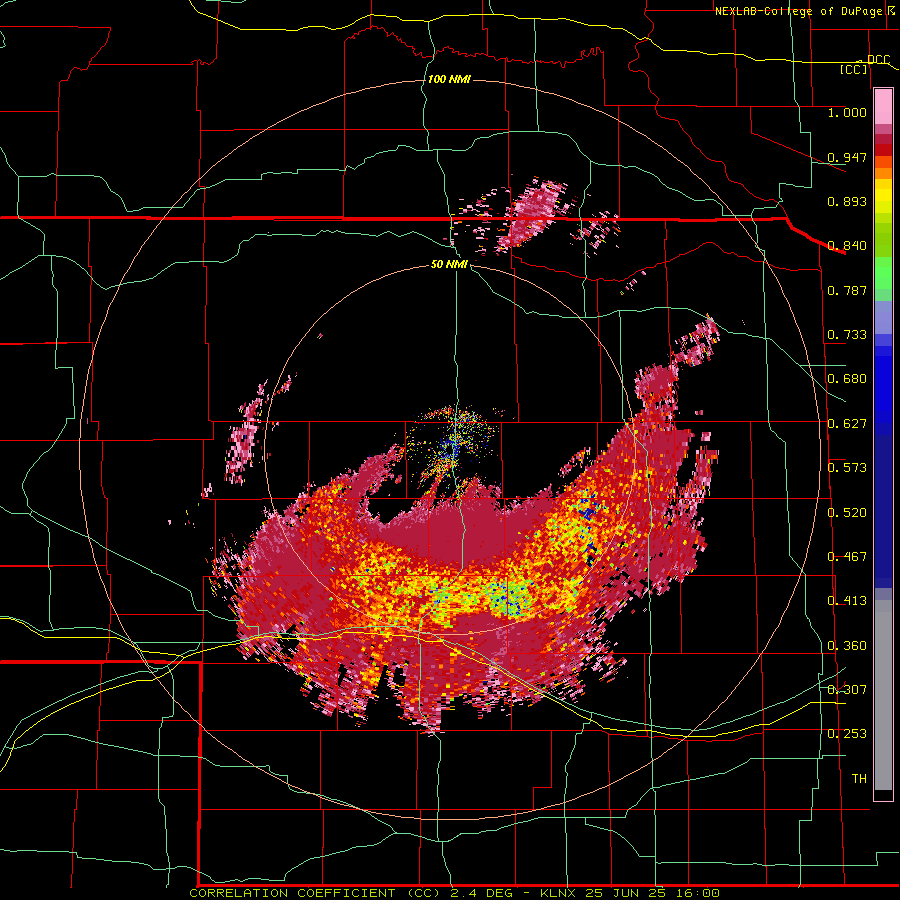This screenshot has width=900, height=900.
Task: Select the 0.307 scale value
Action: [x=847, y=690]
